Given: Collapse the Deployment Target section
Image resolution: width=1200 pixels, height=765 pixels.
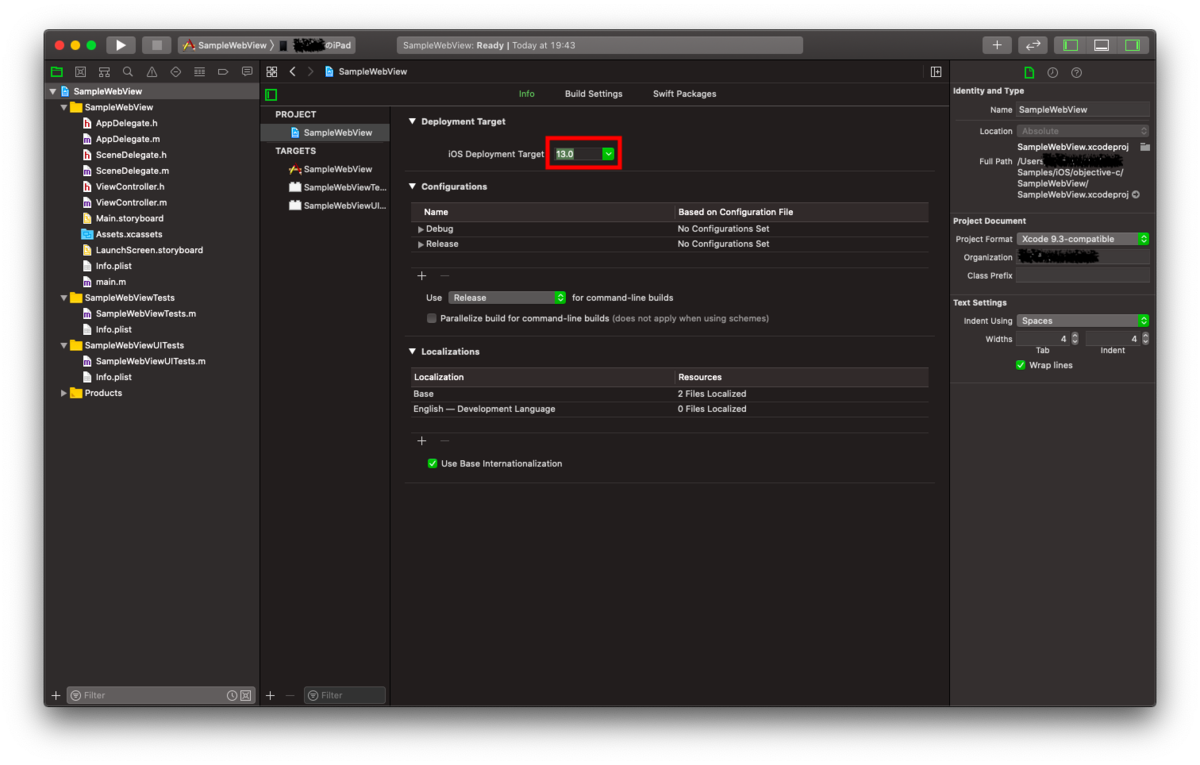Looking at the screenshot, I should click(412, 121).
